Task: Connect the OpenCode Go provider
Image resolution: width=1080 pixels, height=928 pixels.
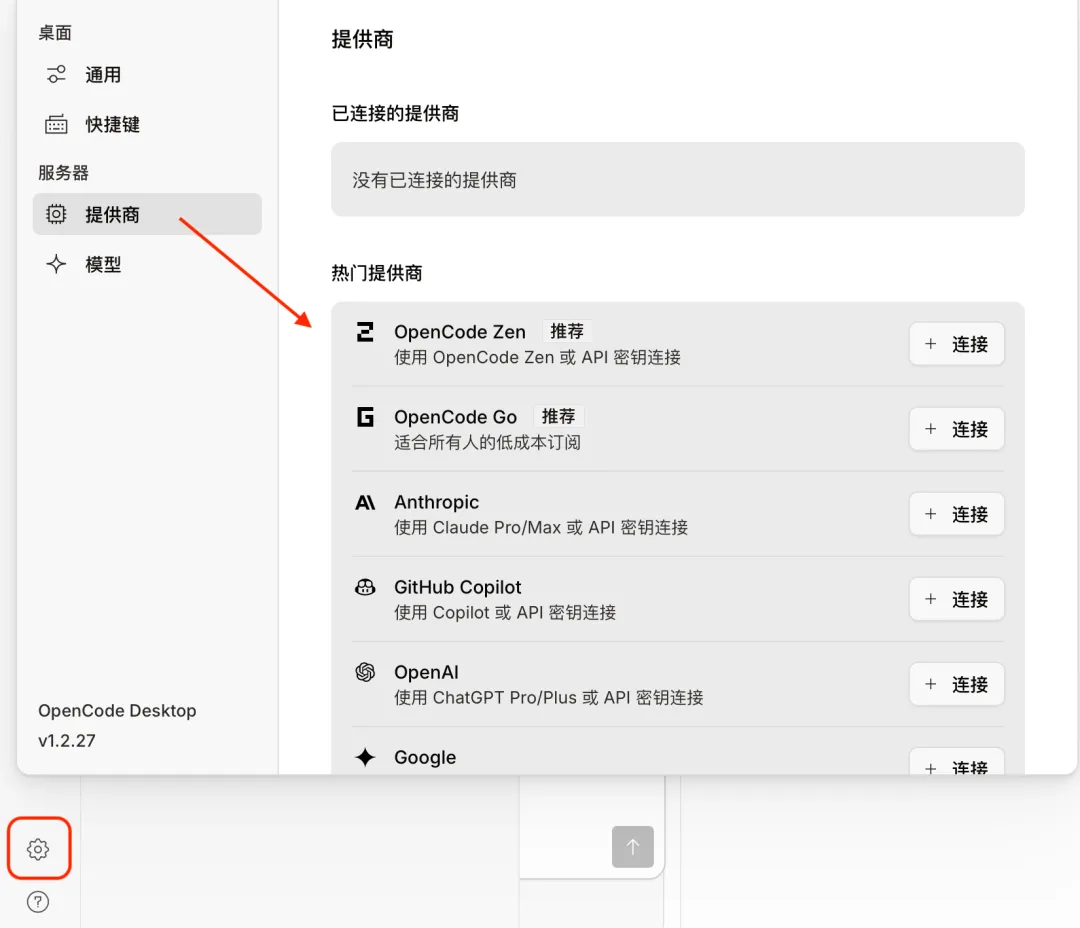Action: 956,429
